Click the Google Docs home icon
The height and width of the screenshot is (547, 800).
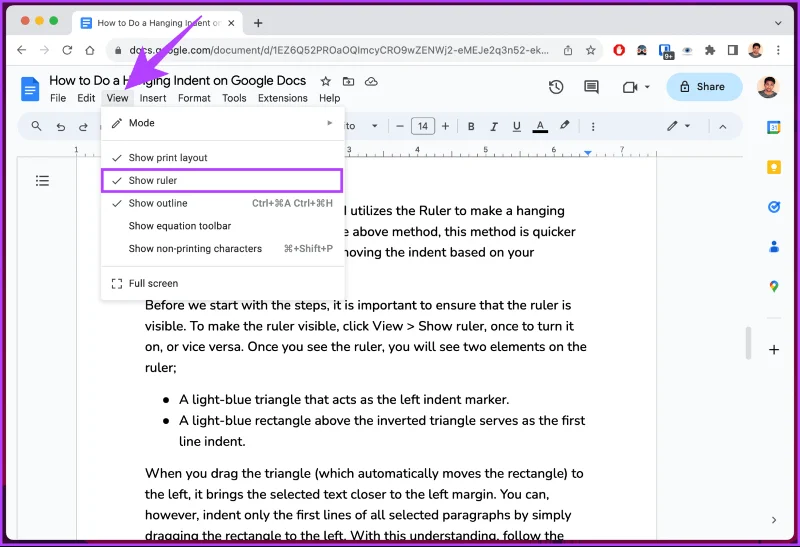pos(30,89)
